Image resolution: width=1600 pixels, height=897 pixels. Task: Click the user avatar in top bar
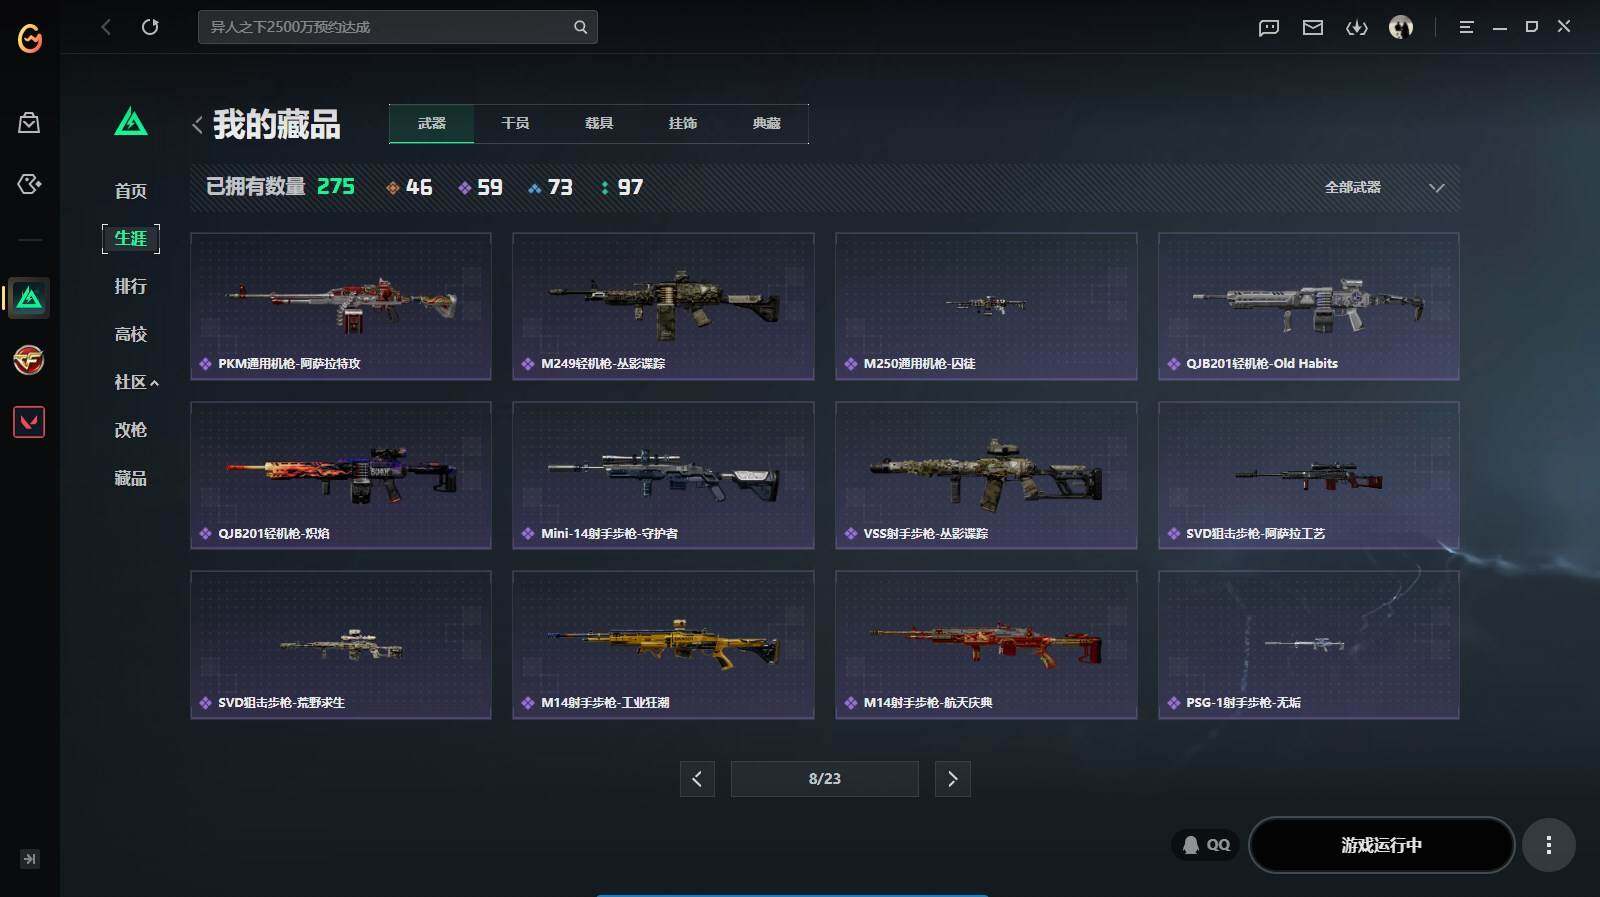(1401, 27)
